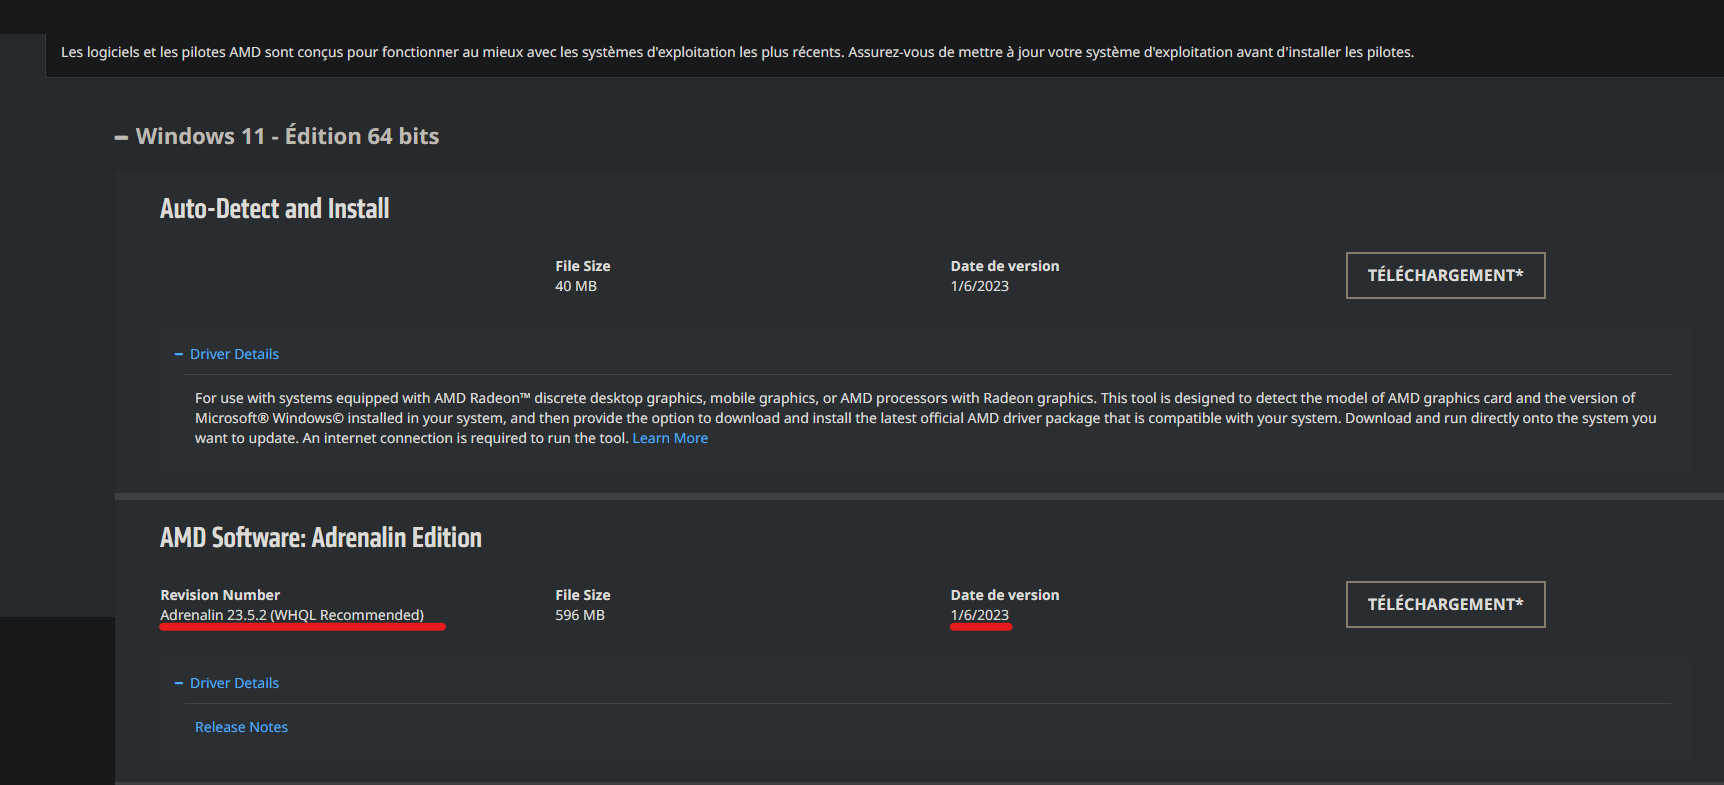Viewport: 1724px width, 785px height.
Task: Click the File Size label under Auto-Detect
Action: click(x=583, y=266)
